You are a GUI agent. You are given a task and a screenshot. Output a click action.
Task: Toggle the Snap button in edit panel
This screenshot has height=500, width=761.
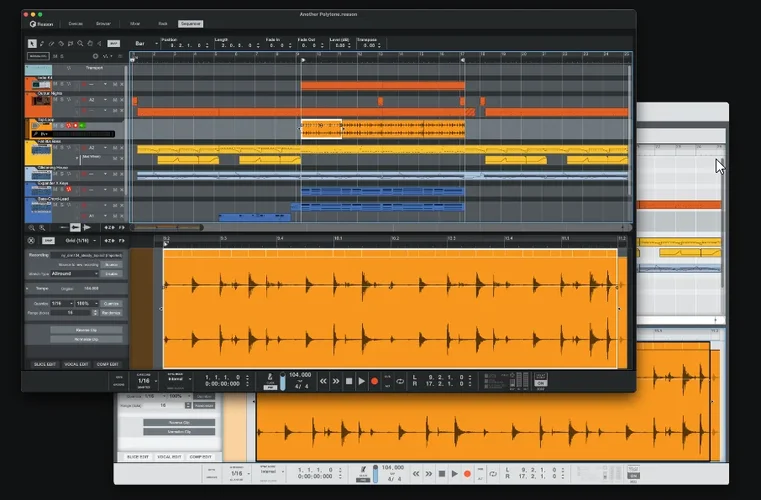[x=48, y=240]
